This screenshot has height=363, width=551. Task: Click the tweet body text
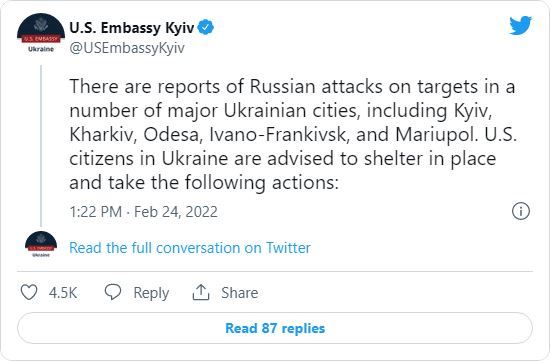click(293, 135)
